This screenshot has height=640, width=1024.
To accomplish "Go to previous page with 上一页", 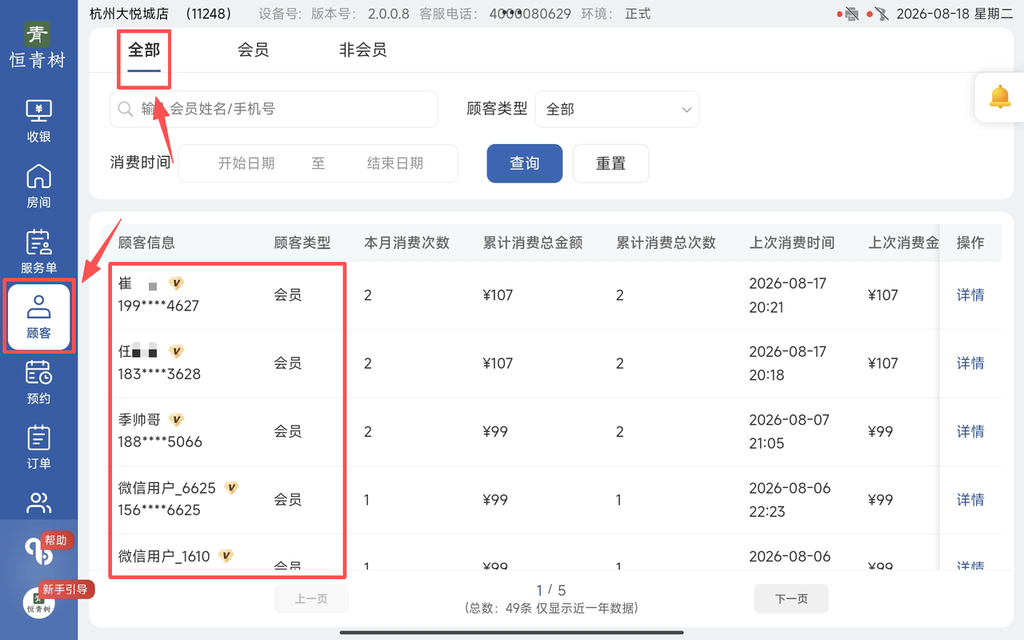I will click(x=312, y=599).
